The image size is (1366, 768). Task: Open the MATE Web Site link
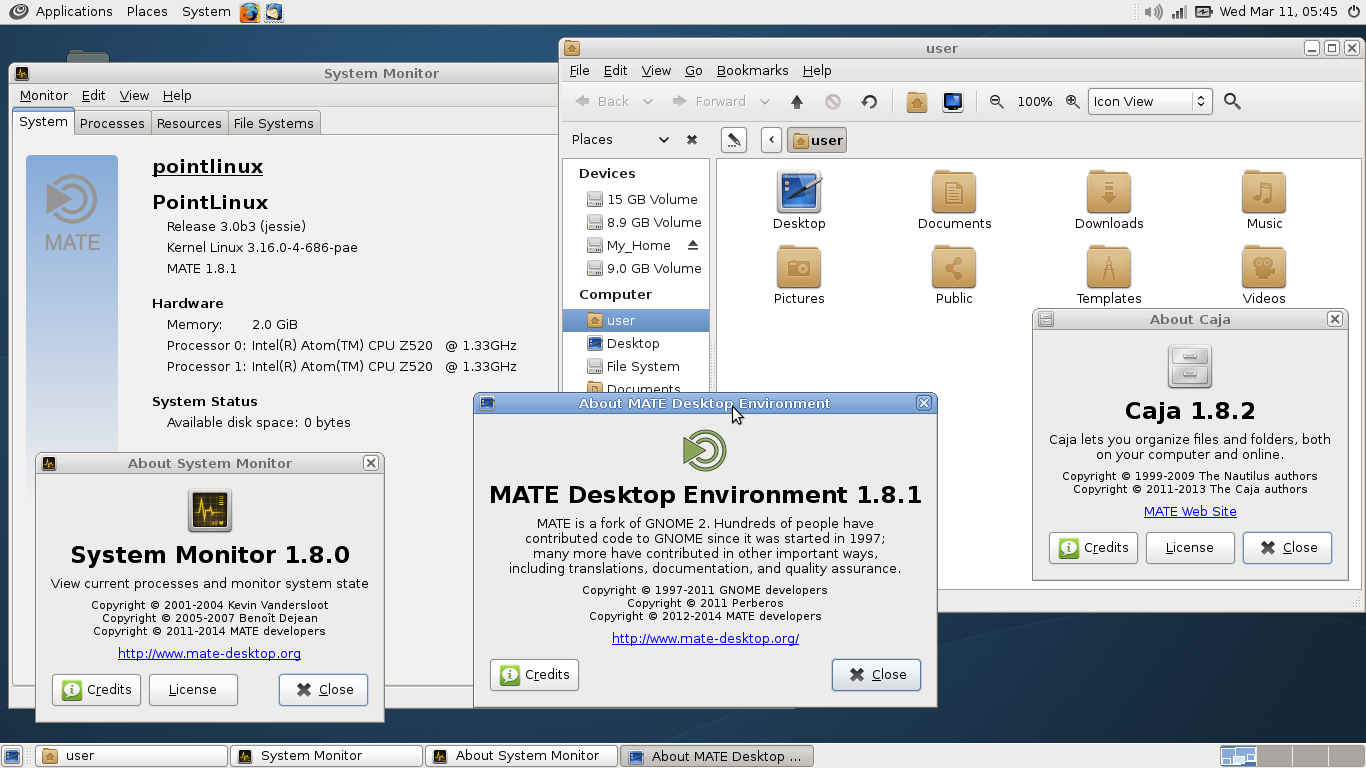(x=1190, y=511)
